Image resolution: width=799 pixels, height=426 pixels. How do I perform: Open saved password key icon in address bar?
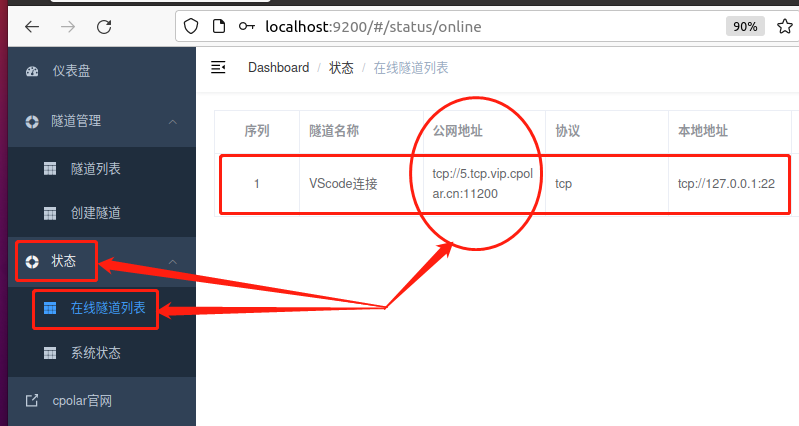(247, 26)
